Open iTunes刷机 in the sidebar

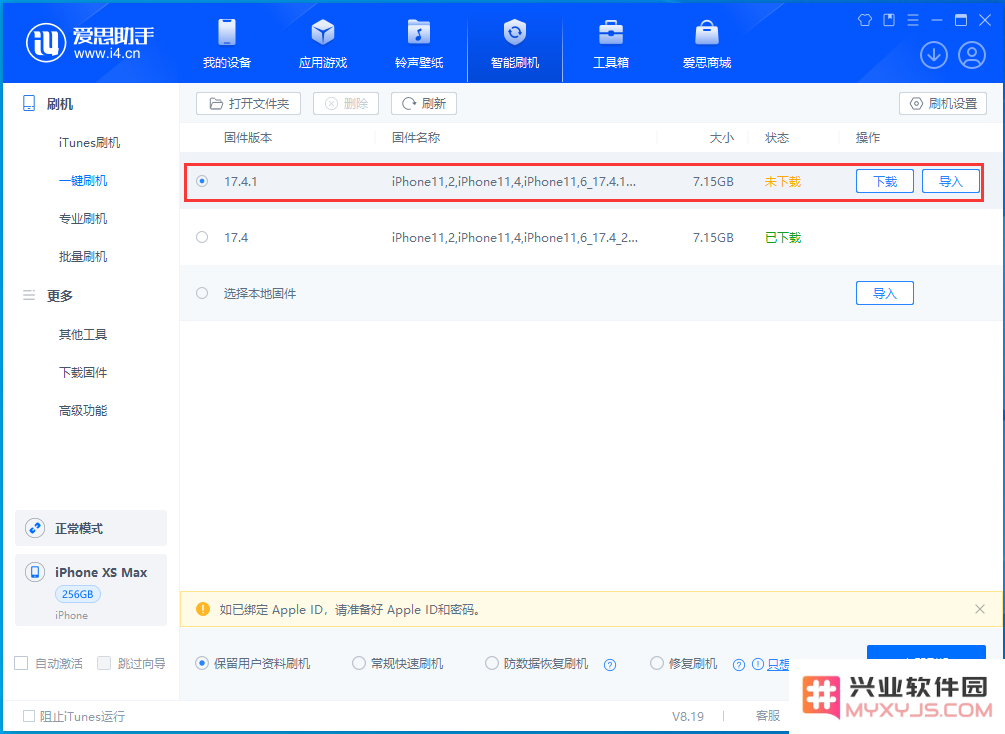tap(90, 142)
